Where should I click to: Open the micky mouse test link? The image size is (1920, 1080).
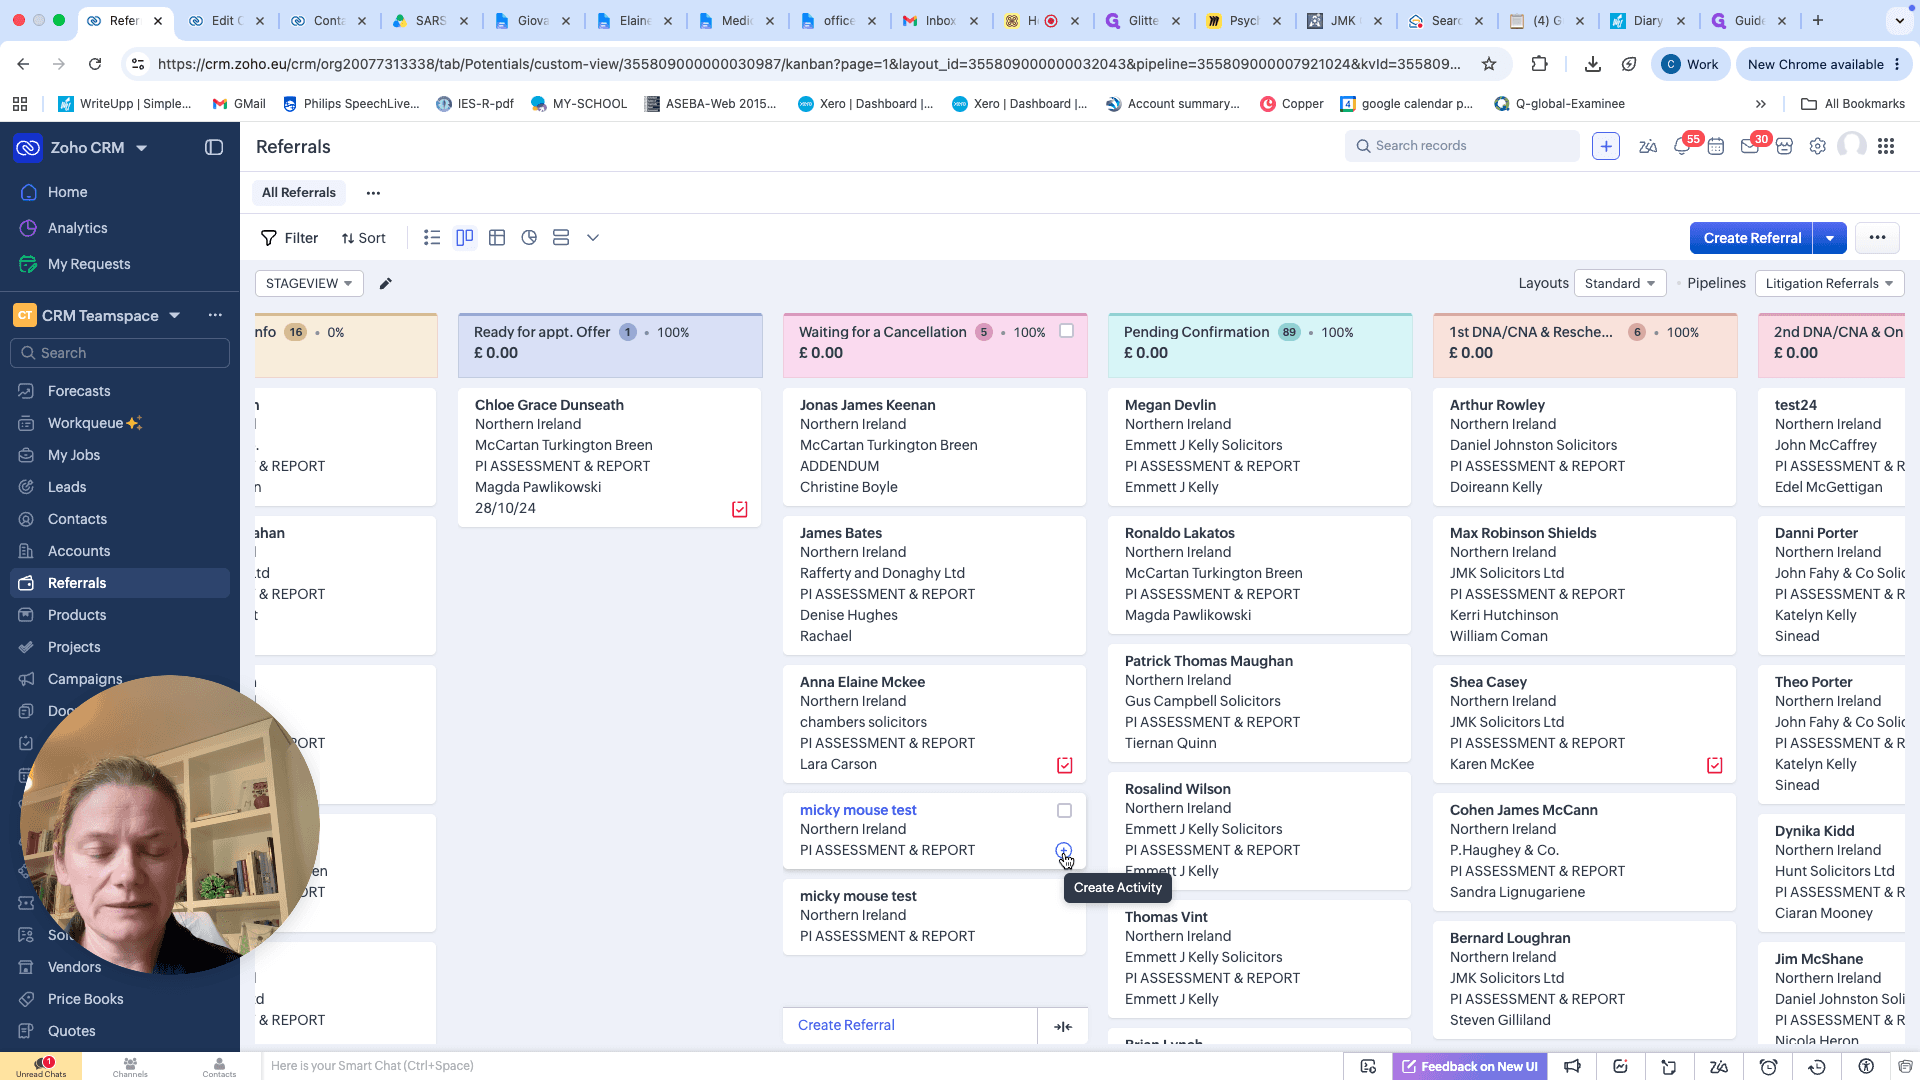click(x=858, y=811)
